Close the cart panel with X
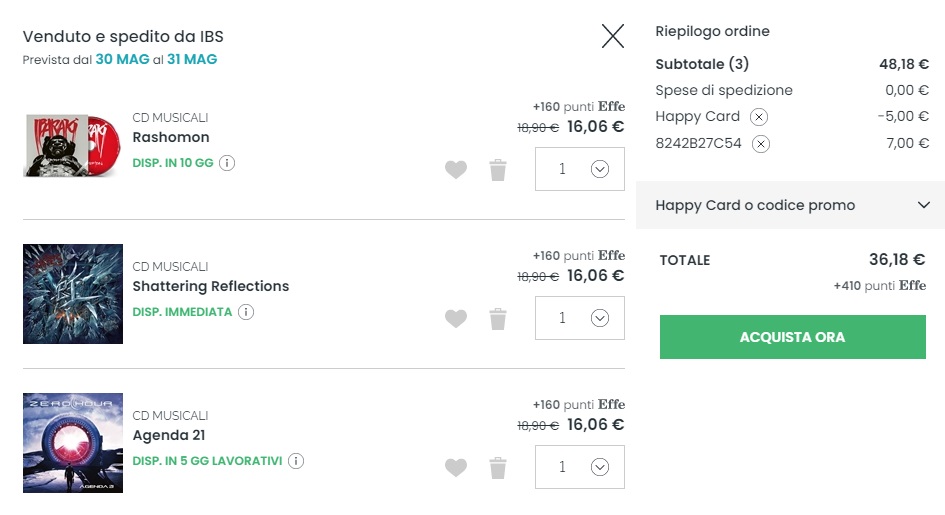Image resolution: width=945 pixels, height=515 pixels. pos(612,36)
